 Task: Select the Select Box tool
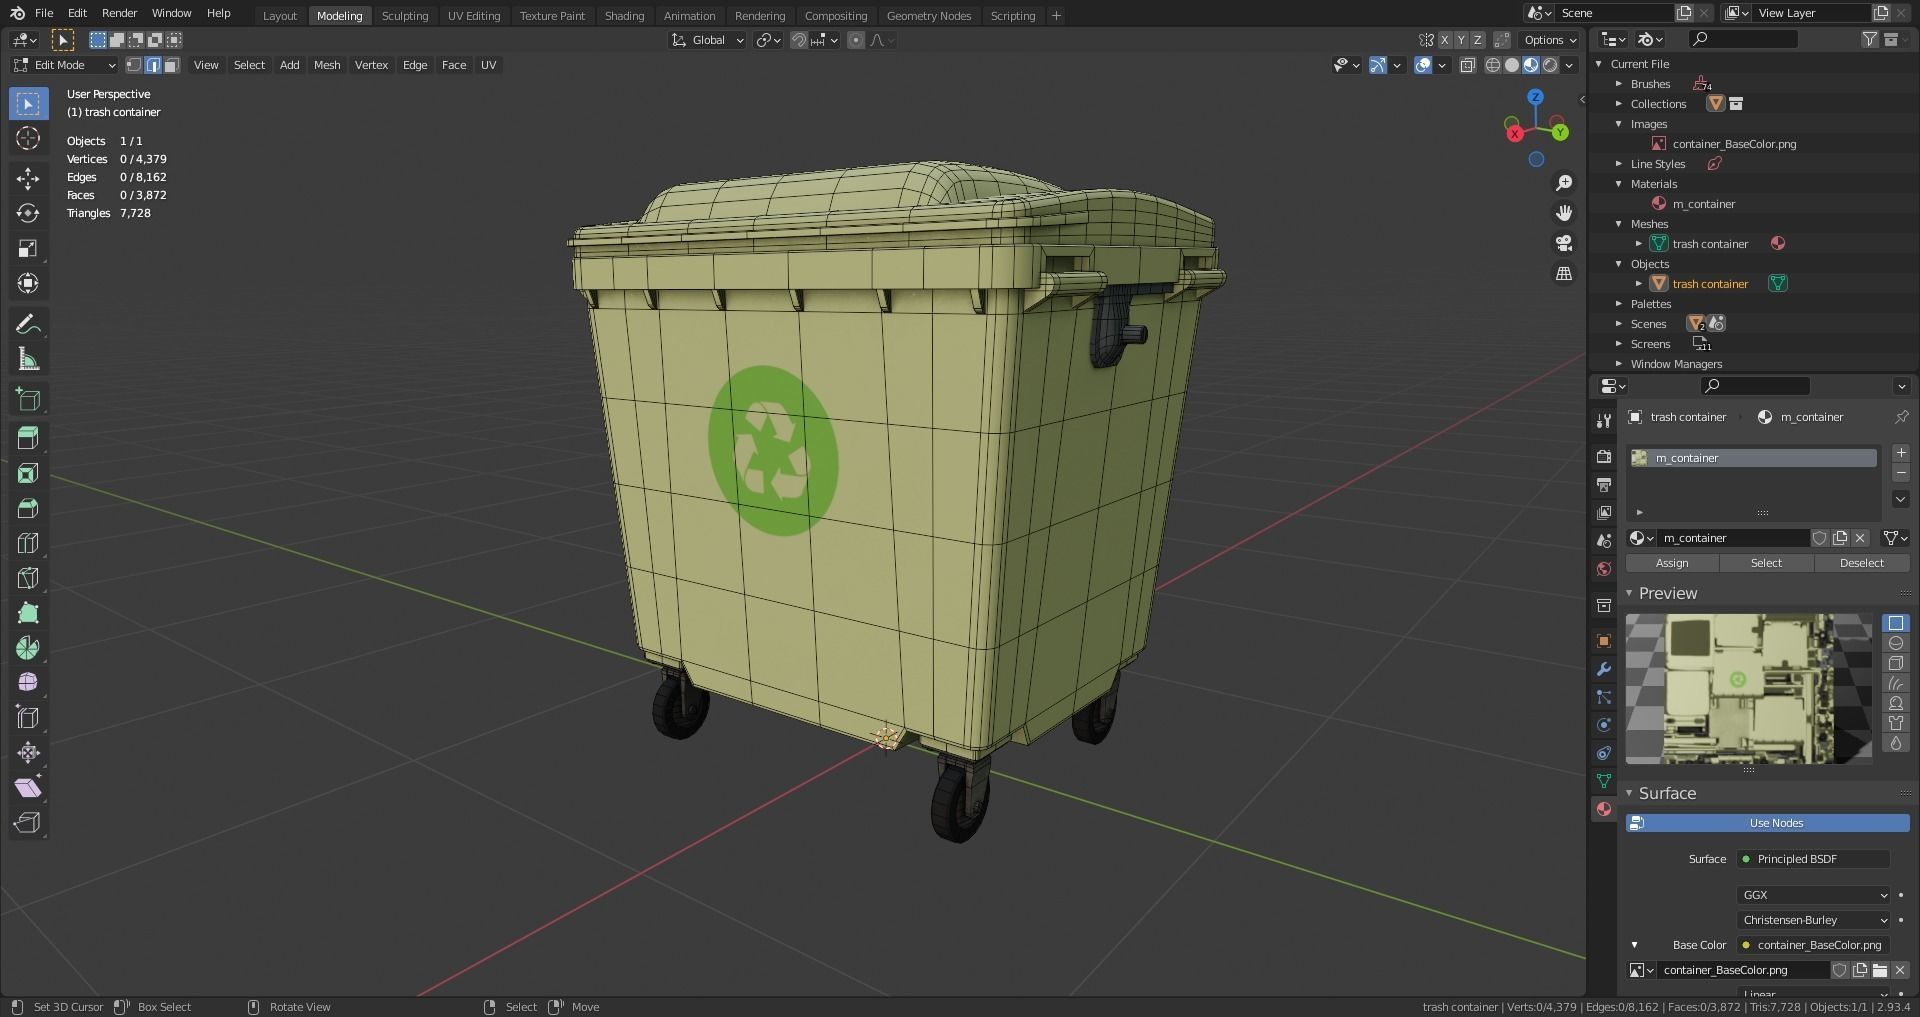[x=28, y=104]
